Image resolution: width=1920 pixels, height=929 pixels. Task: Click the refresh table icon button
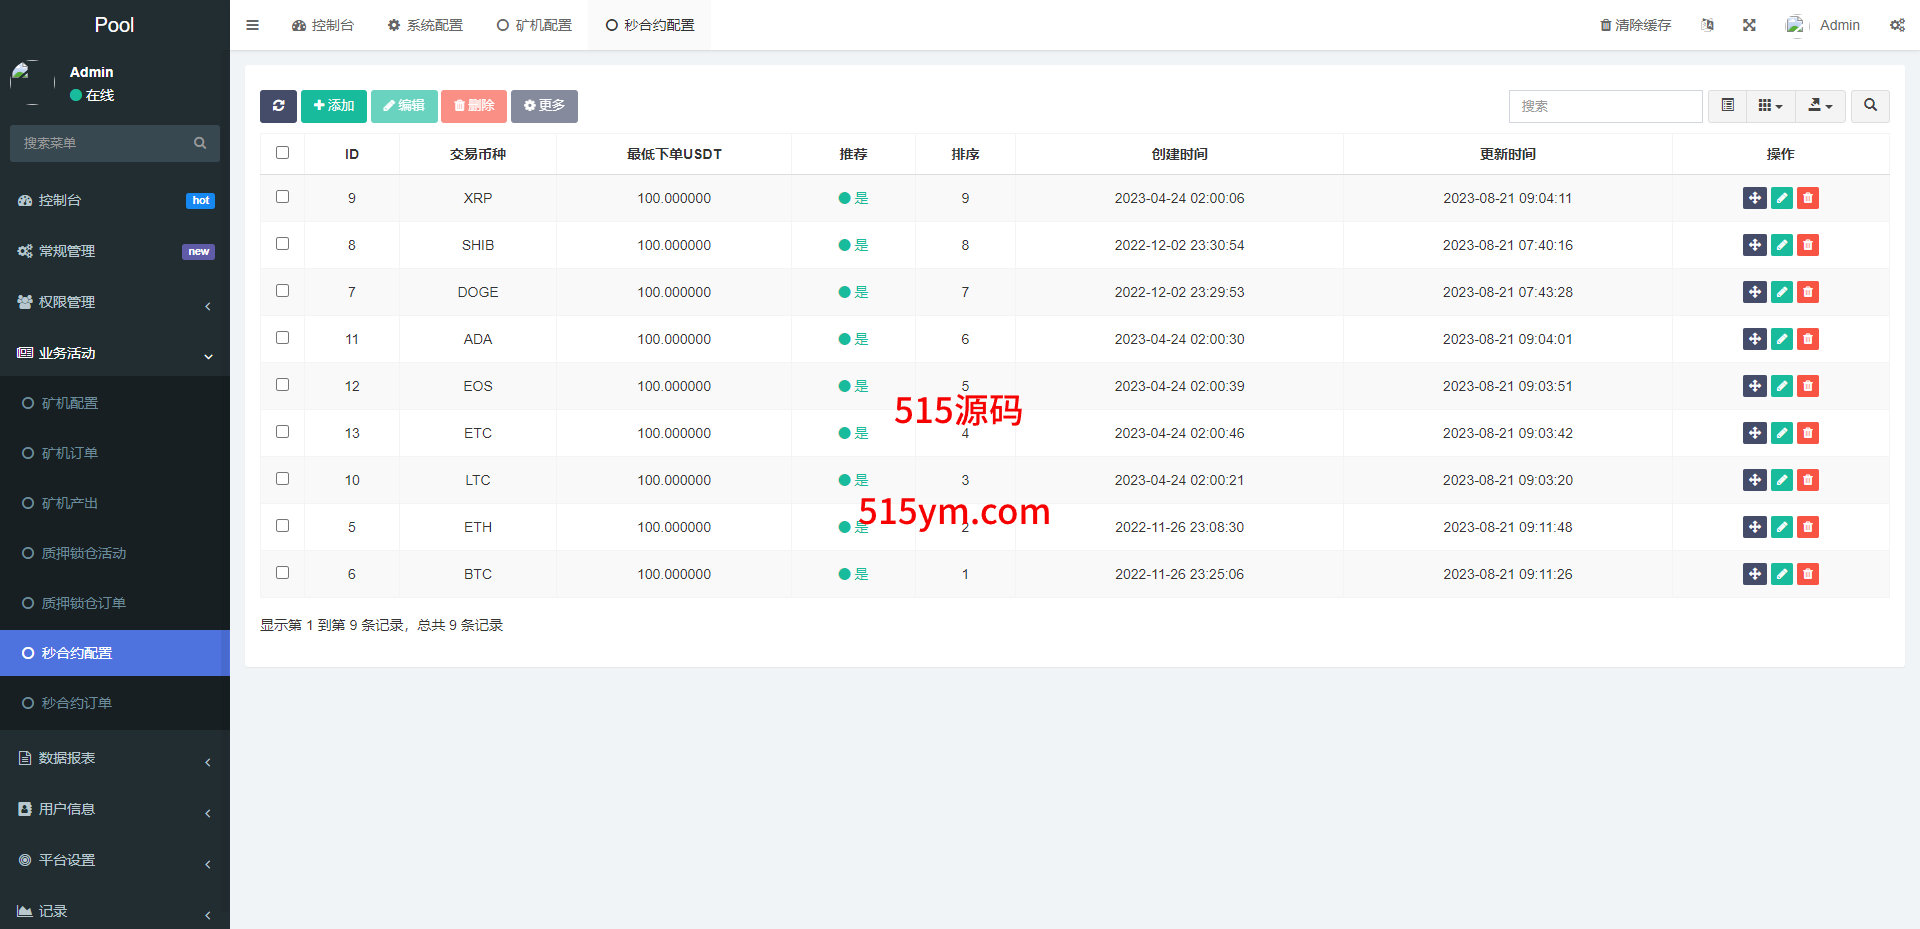coord(278,106)
